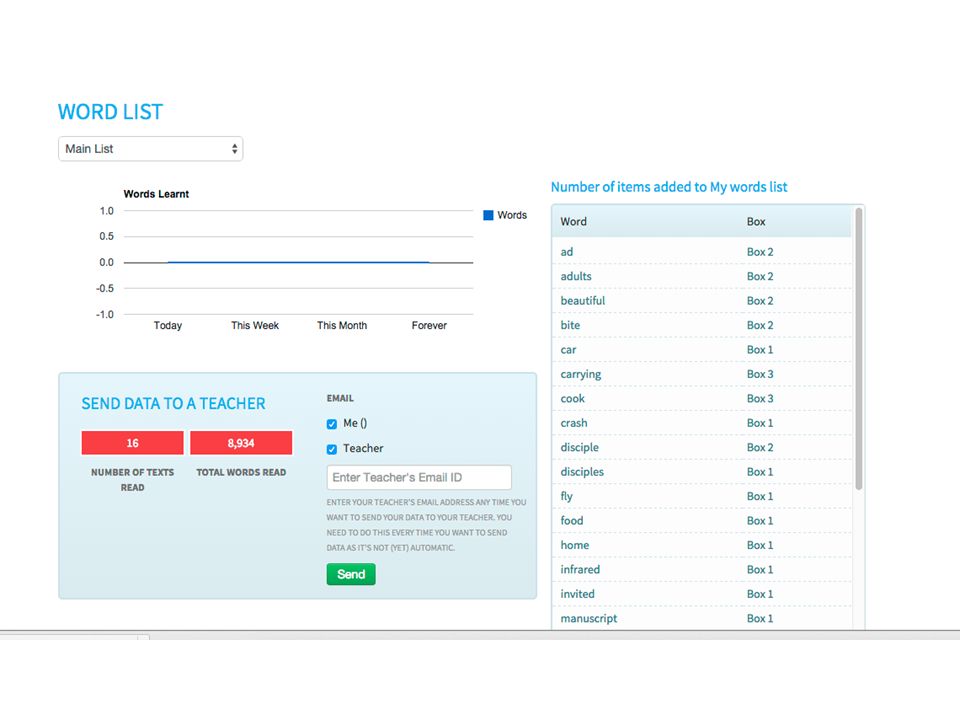Image resolution: width=960 pixels, height=720 pixels.
Task: Click the SEND DATA TO A TEACHER heading
Action: tap(173, 403)
